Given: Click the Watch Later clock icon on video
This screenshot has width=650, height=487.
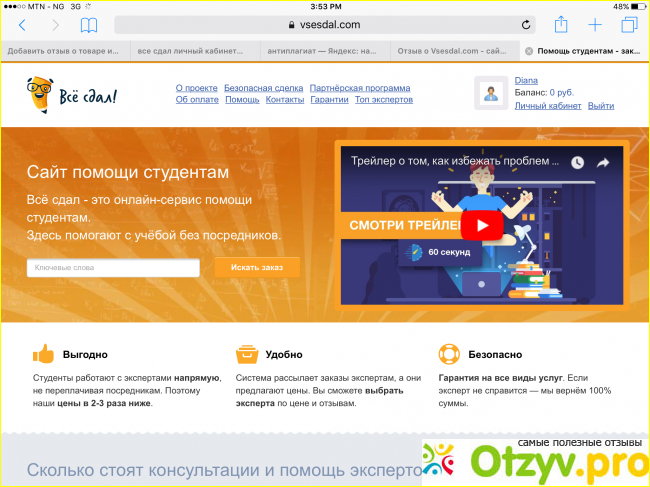Looking at the screenshot, I should 577,162.
